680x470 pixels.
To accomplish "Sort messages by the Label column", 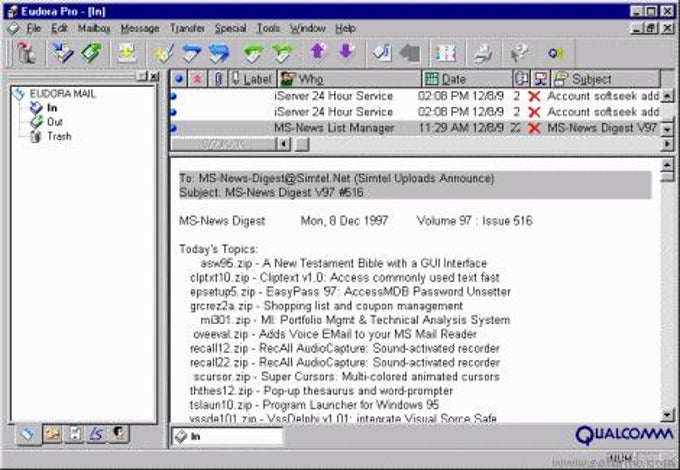I will [x=252, y=79].
